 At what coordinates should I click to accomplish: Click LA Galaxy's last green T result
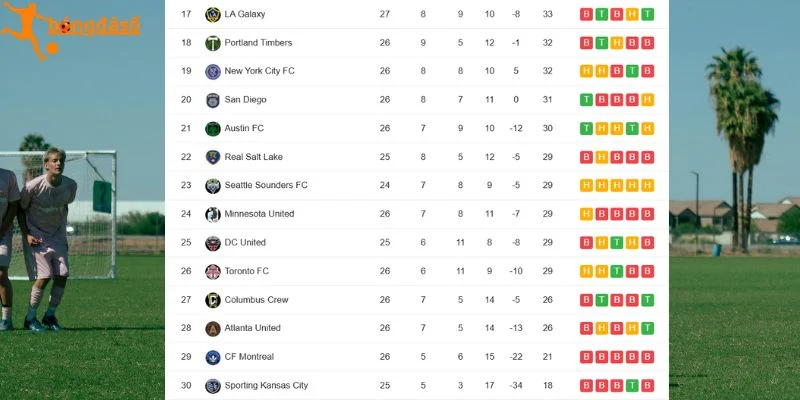point(647,14)
